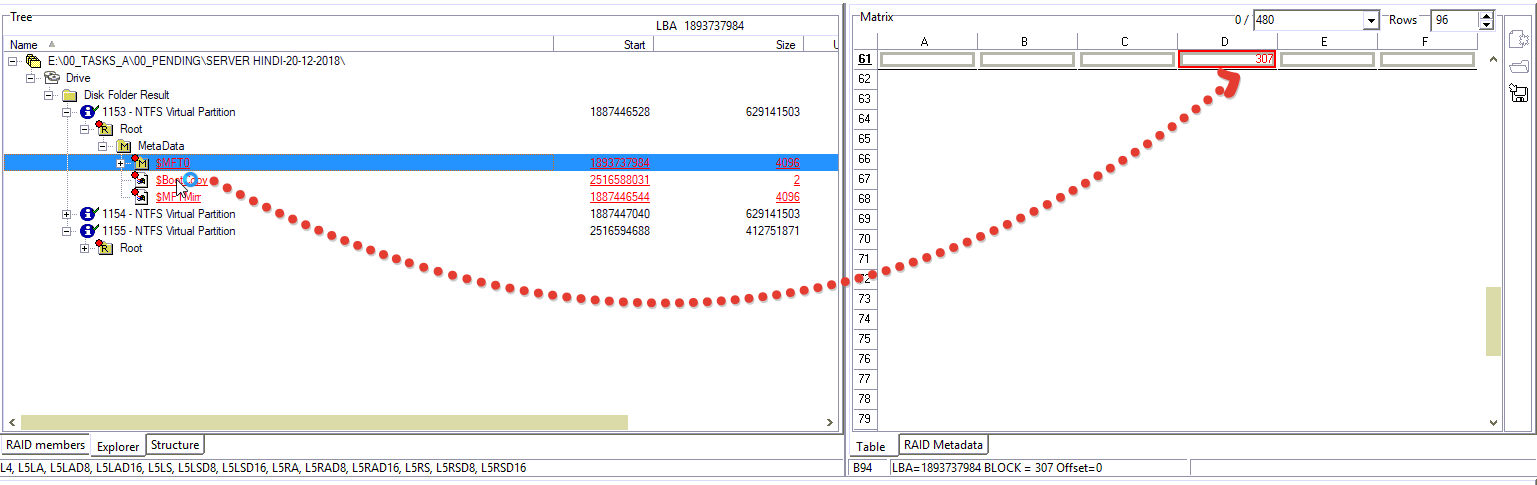
Task: Select matrix cell containing 307
Action: coord(1227,60)
